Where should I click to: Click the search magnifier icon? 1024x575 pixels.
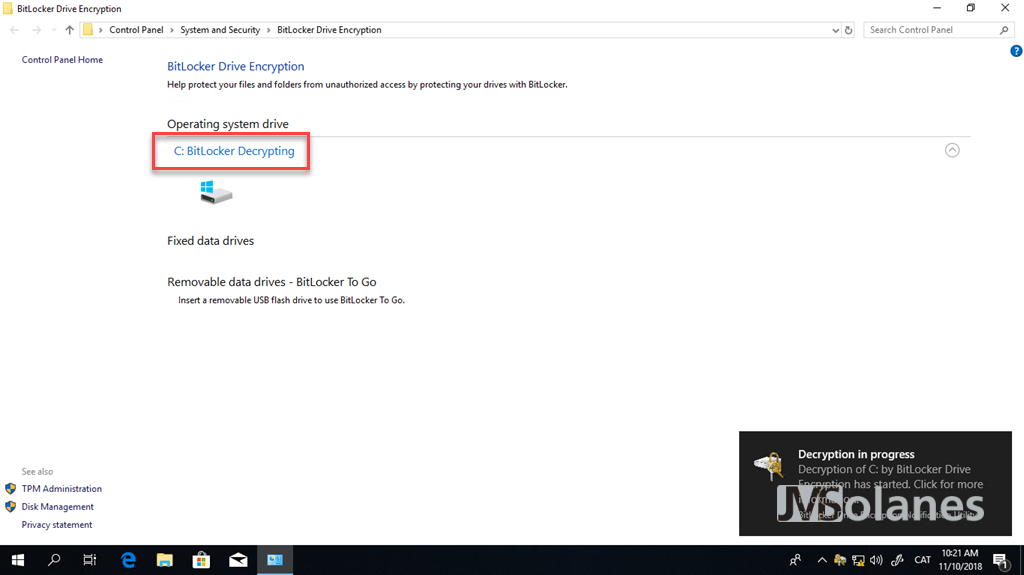click(x=1004, y=30)
